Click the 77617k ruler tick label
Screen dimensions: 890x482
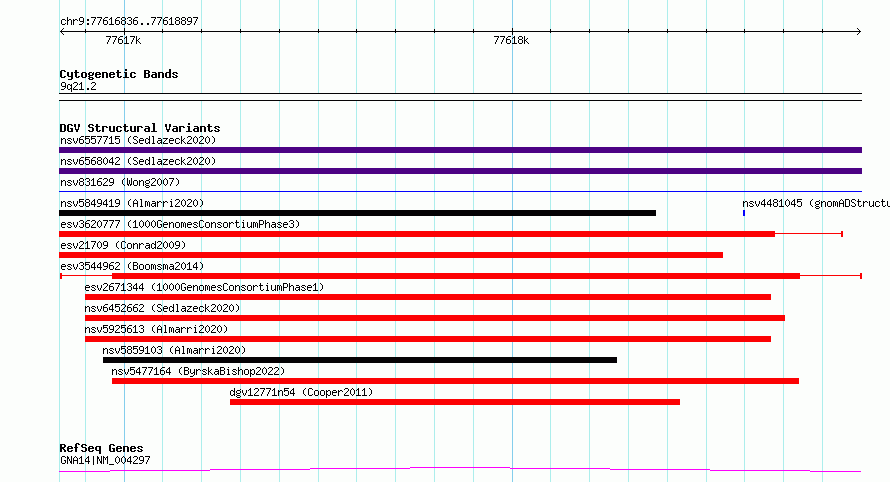tap(123, 40)
